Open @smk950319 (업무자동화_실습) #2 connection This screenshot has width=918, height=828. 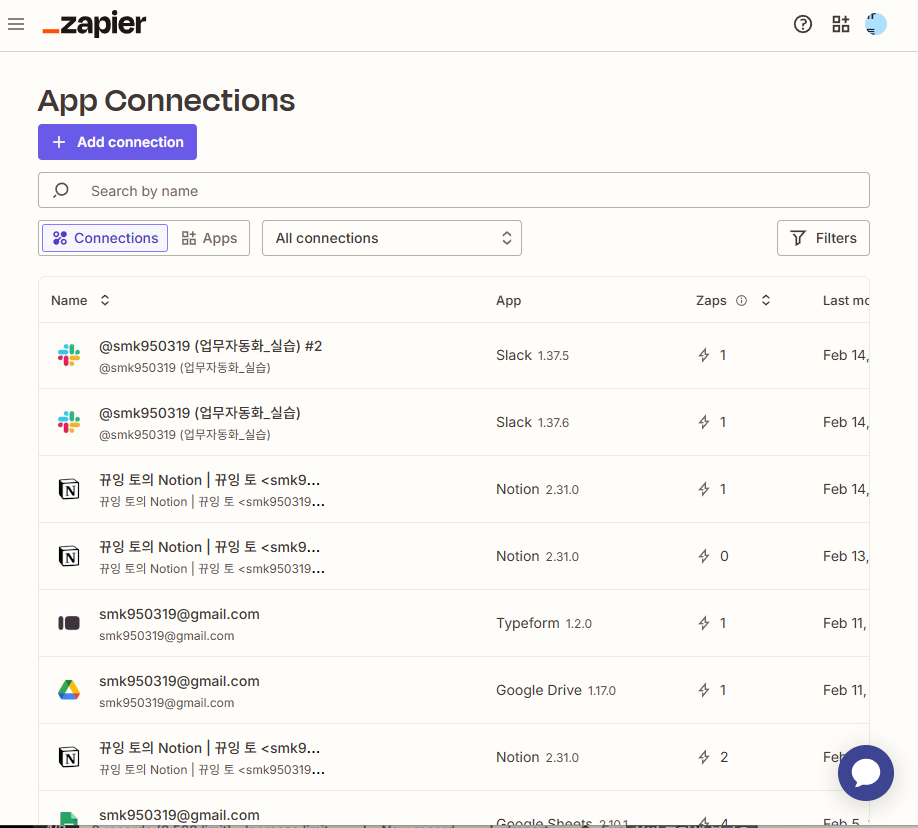(x=210, y=346)
